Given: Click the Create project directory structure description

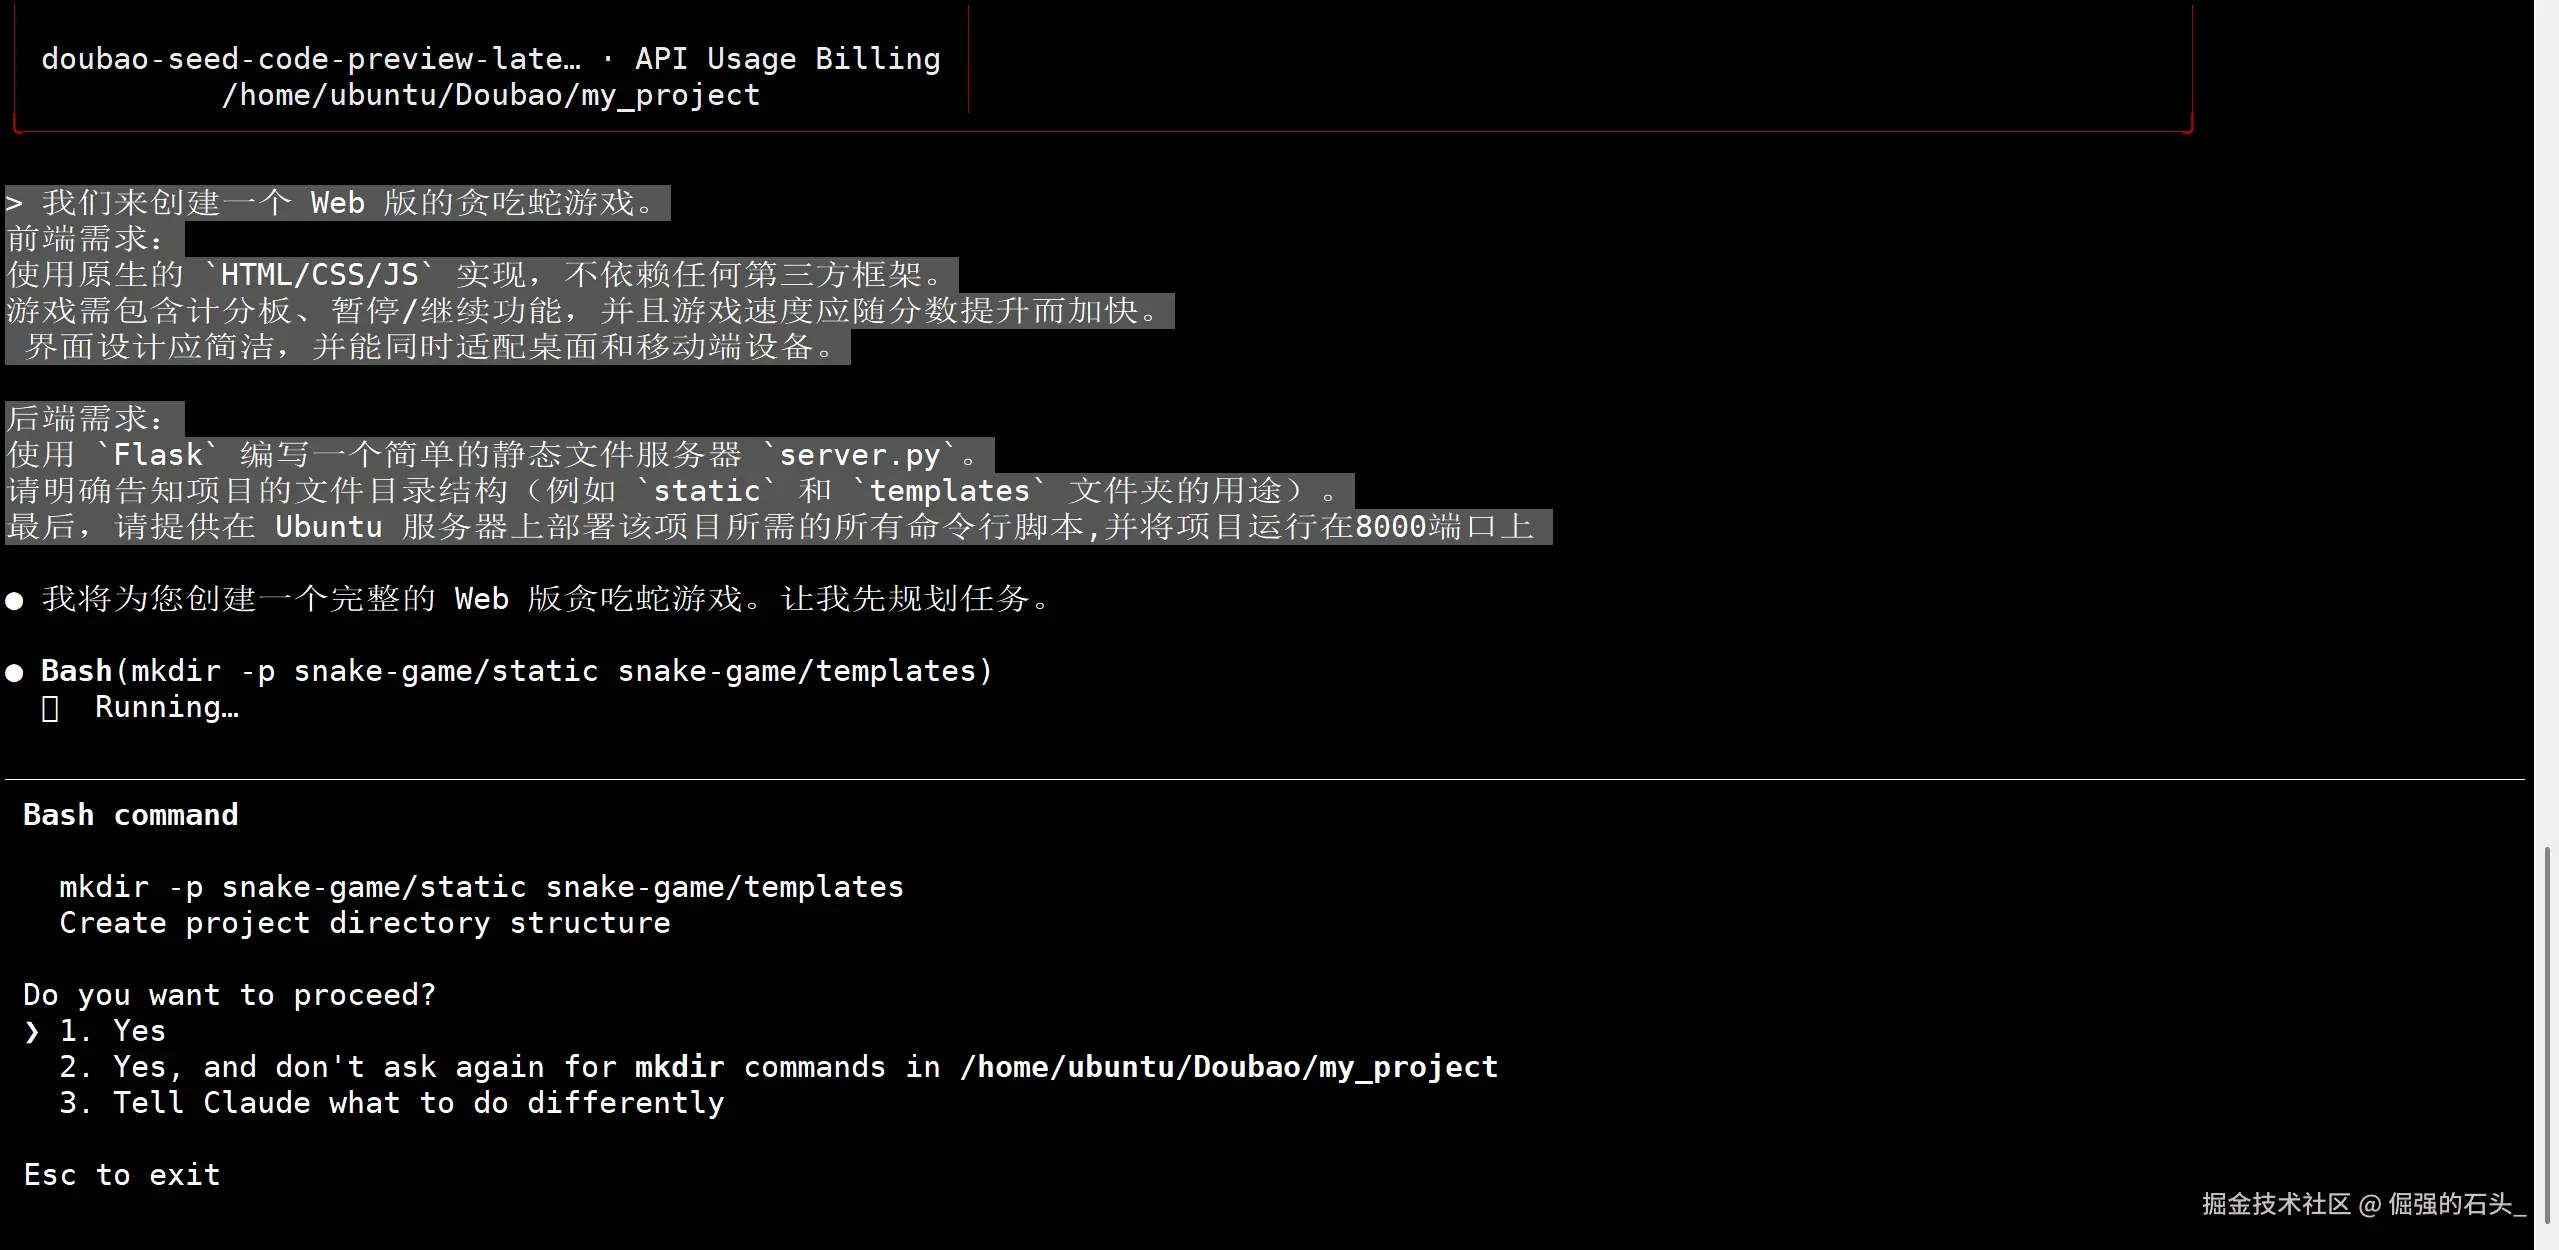Looking at the screenshot, I should [365, 923].
